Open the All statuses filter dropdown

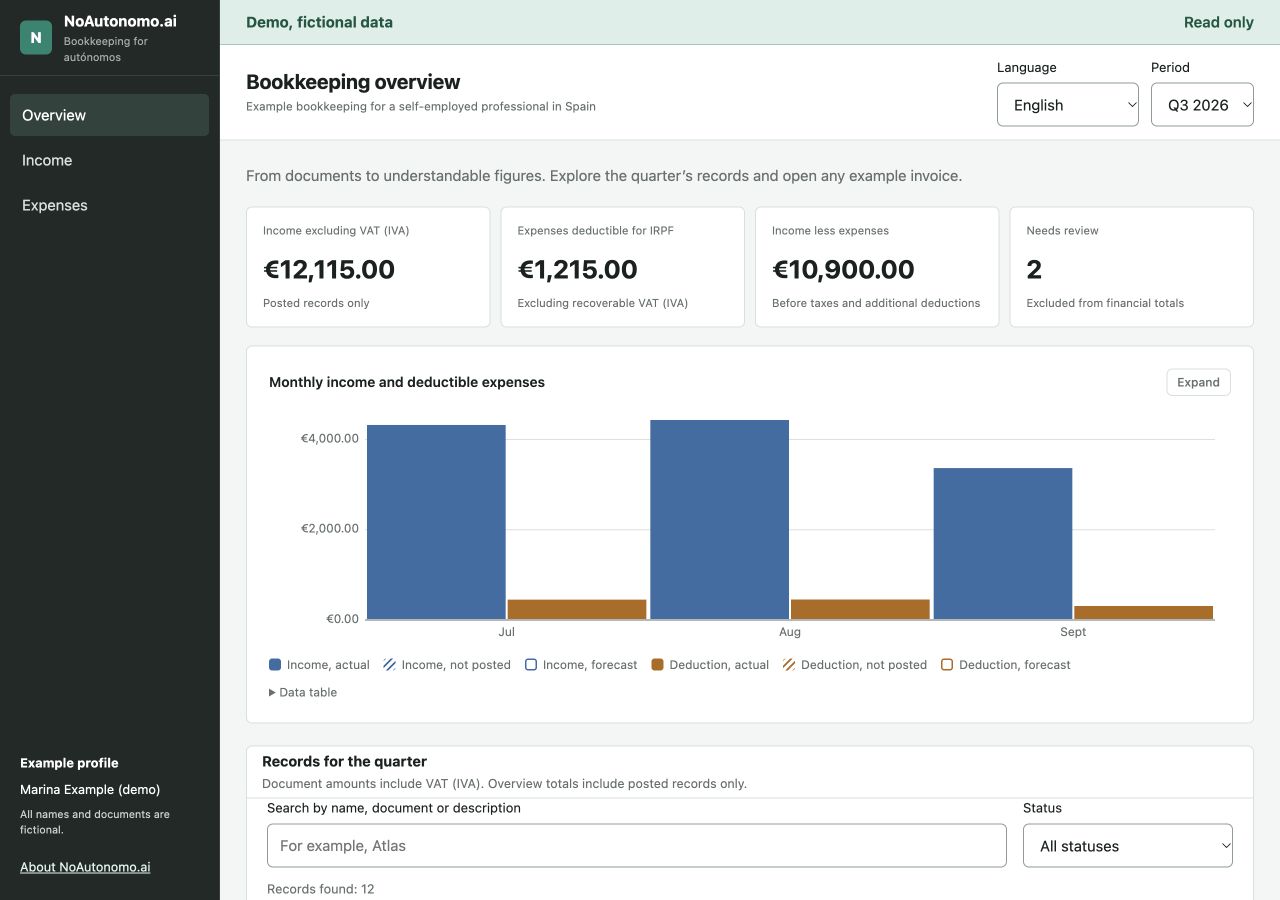tap(1128, 846)
